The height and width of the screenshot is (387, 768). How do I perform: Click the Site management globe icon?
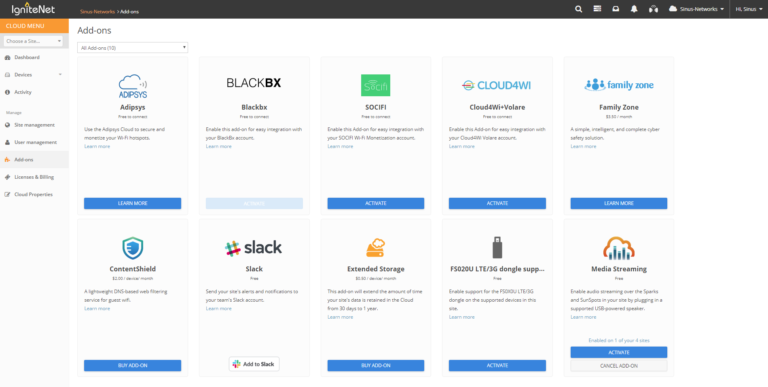pyautogui.click(x=7, y=125)
